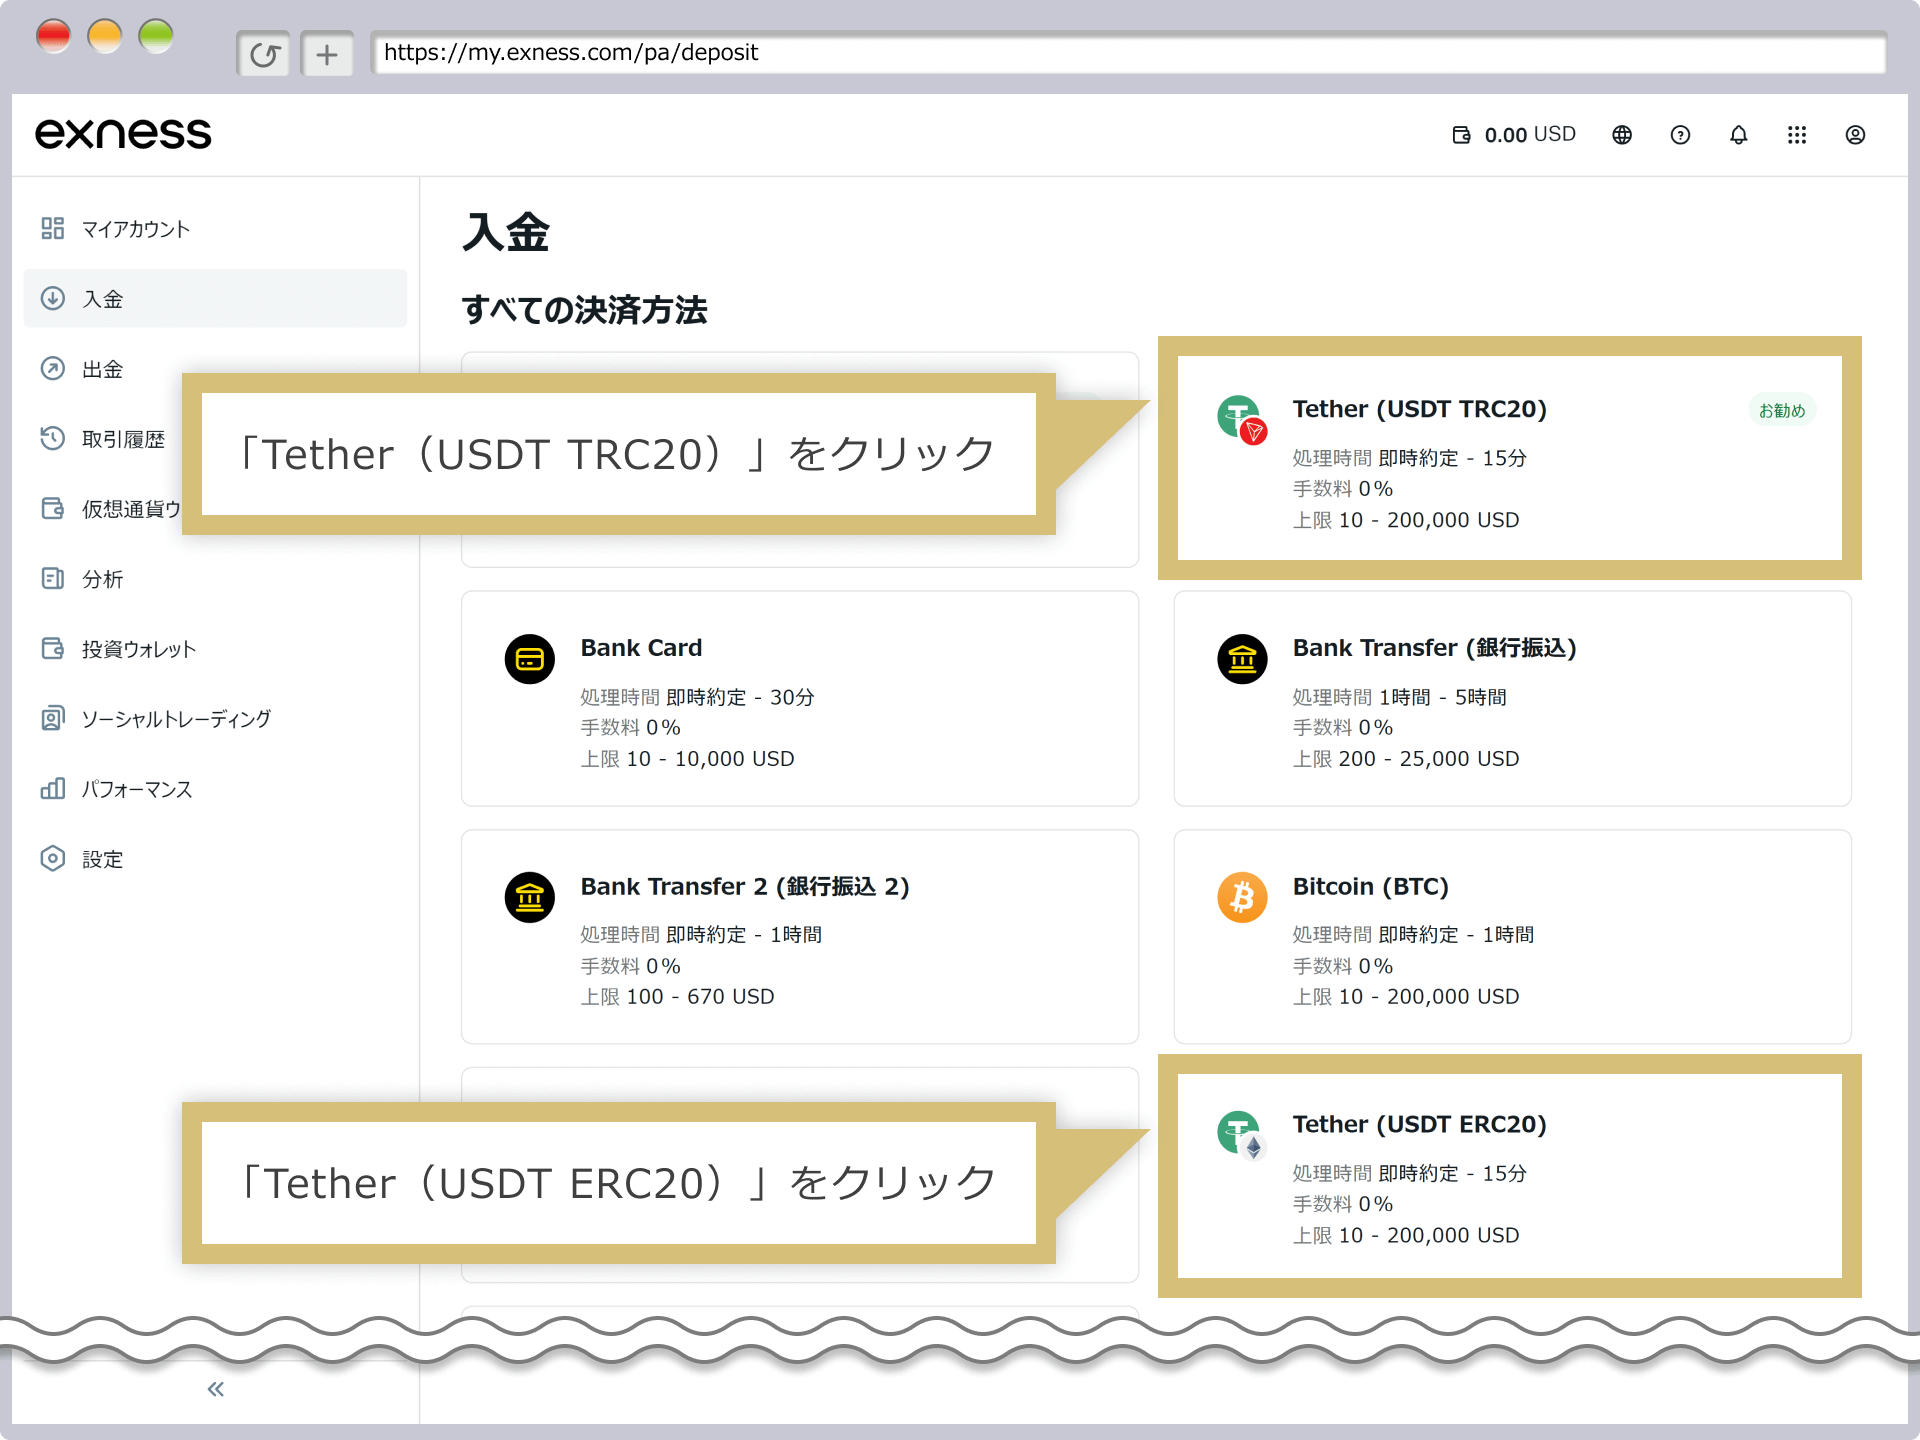This screenshot has height=1440, width=1920.
Task: Click the 入金 page heading
Action: (x=506, y=232)
